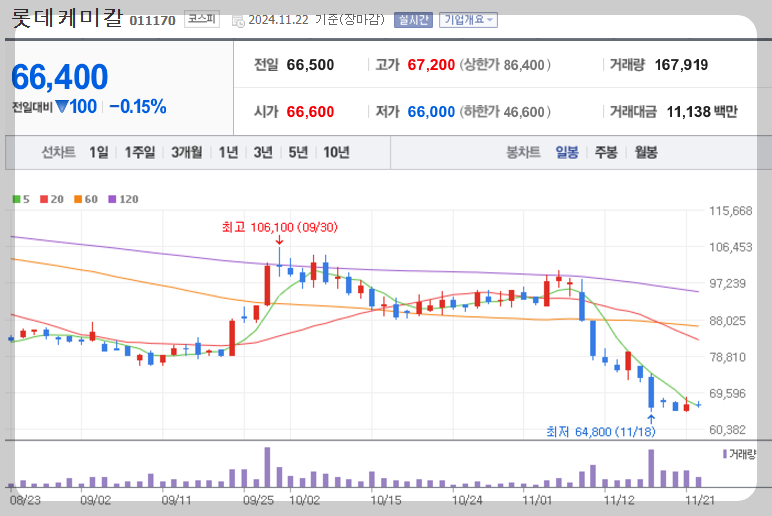Image resolution: width=772 pixels, height=516 pixels.
Task: Click the 하한가 46,600 text
Action: point(505,112)
